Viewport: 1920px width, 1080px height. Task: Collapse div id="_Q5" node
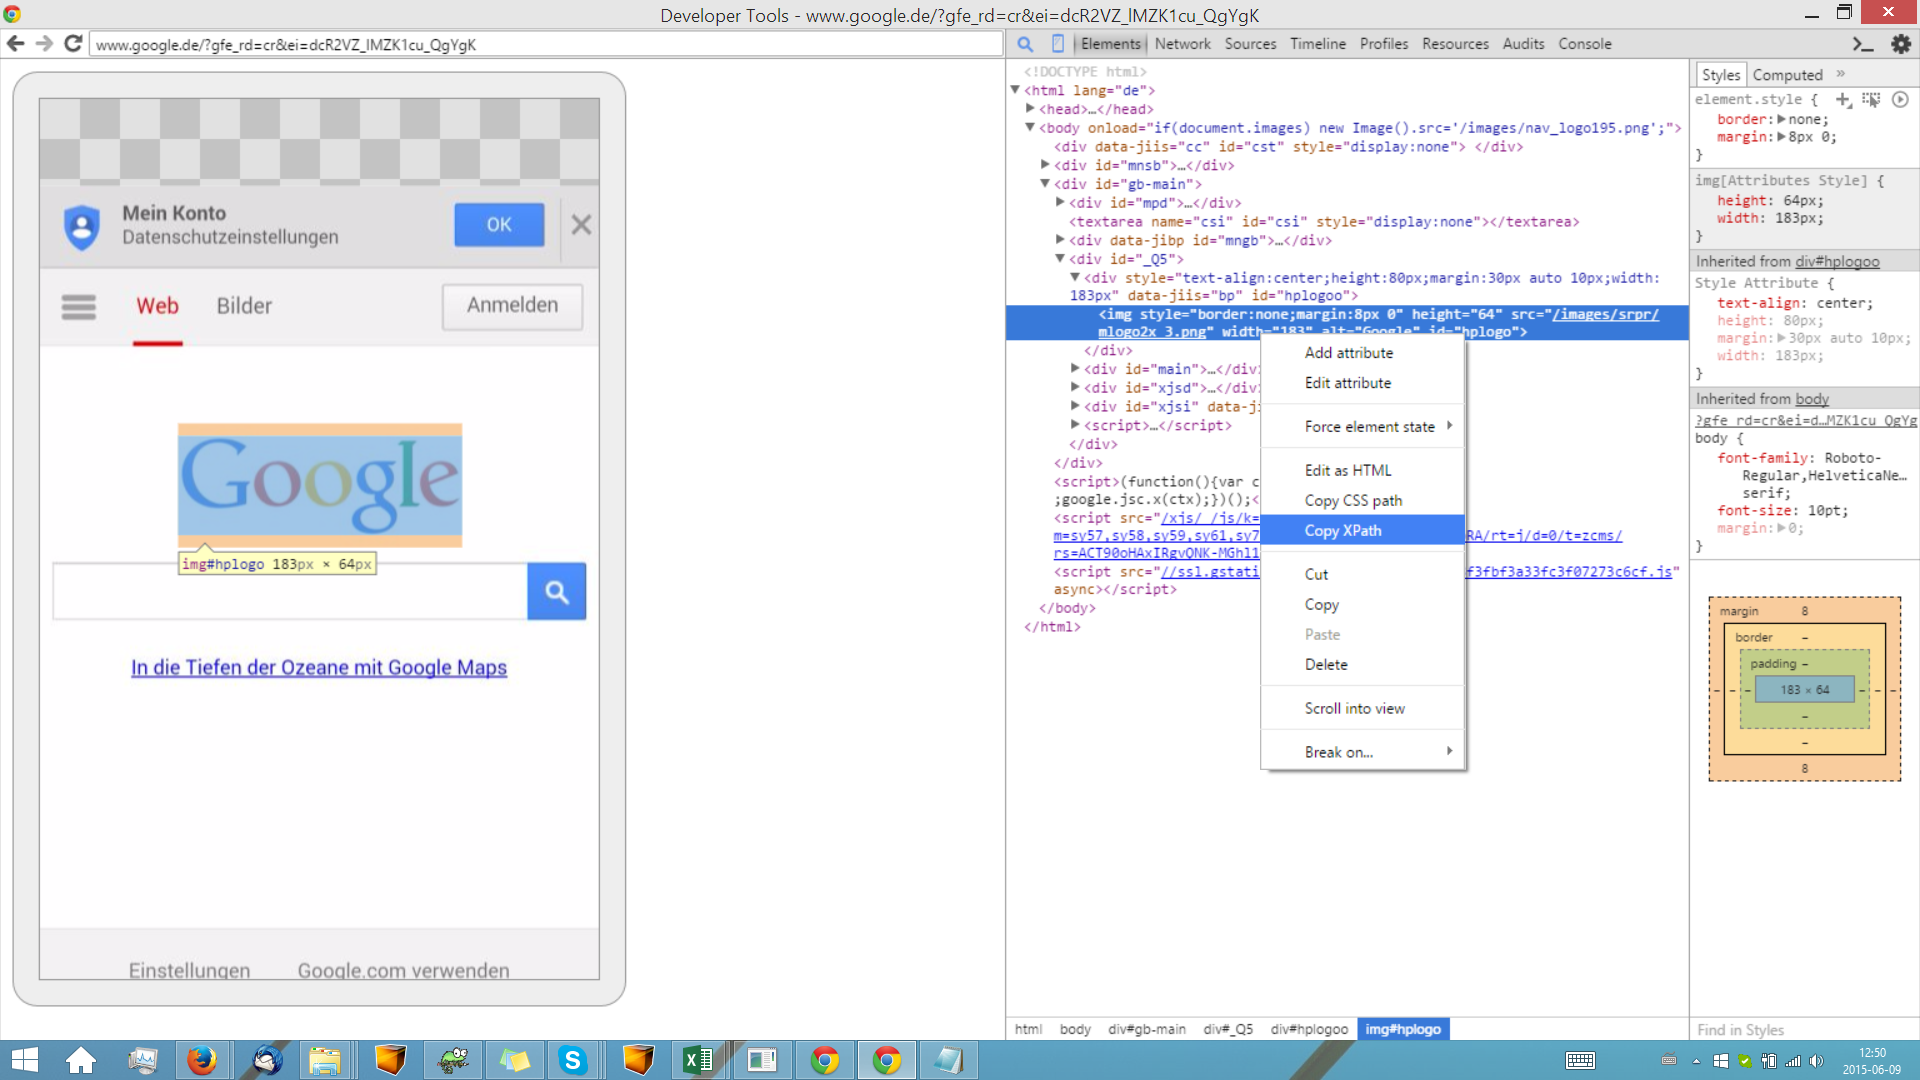[x=1060, y=258]
